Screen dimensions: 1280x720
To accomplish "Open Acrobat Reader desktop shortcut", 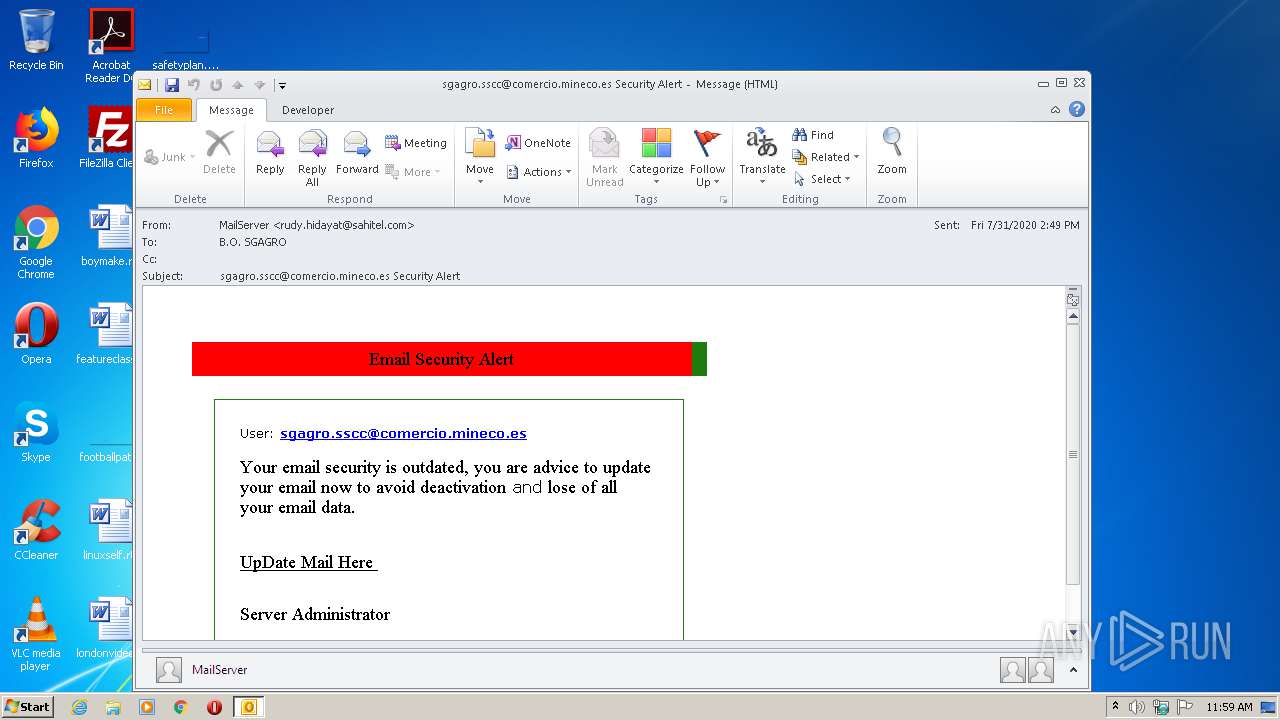I will pyautogui.click(x=111, y=46).
